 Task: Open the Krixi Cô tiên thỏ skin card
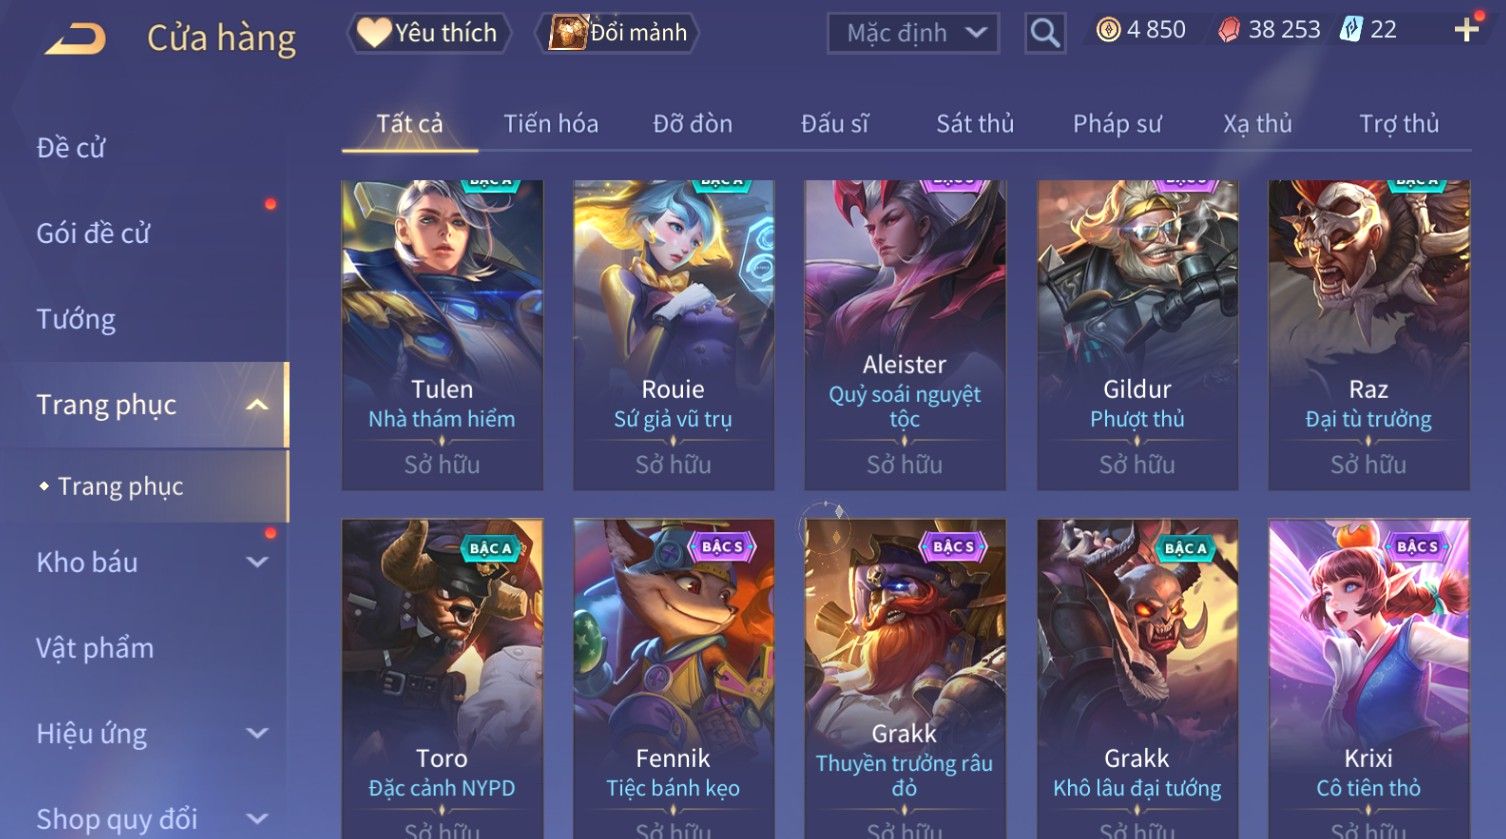(x=1369, y=678)
